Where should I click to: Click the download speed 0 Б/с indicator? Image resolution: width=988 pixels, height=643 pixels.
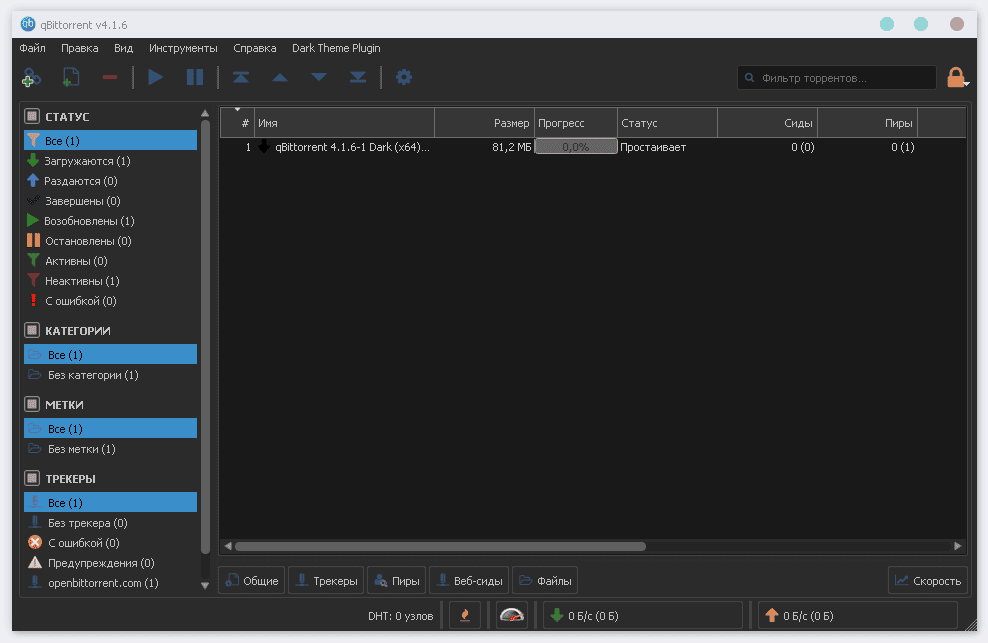pos(643,615)
